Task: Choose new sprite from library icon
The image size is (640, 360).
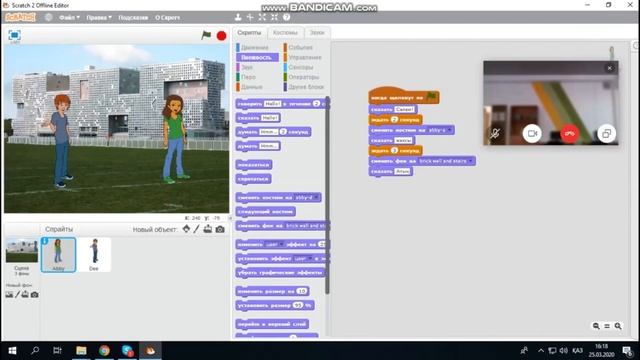Action: (x=186, y=229)
